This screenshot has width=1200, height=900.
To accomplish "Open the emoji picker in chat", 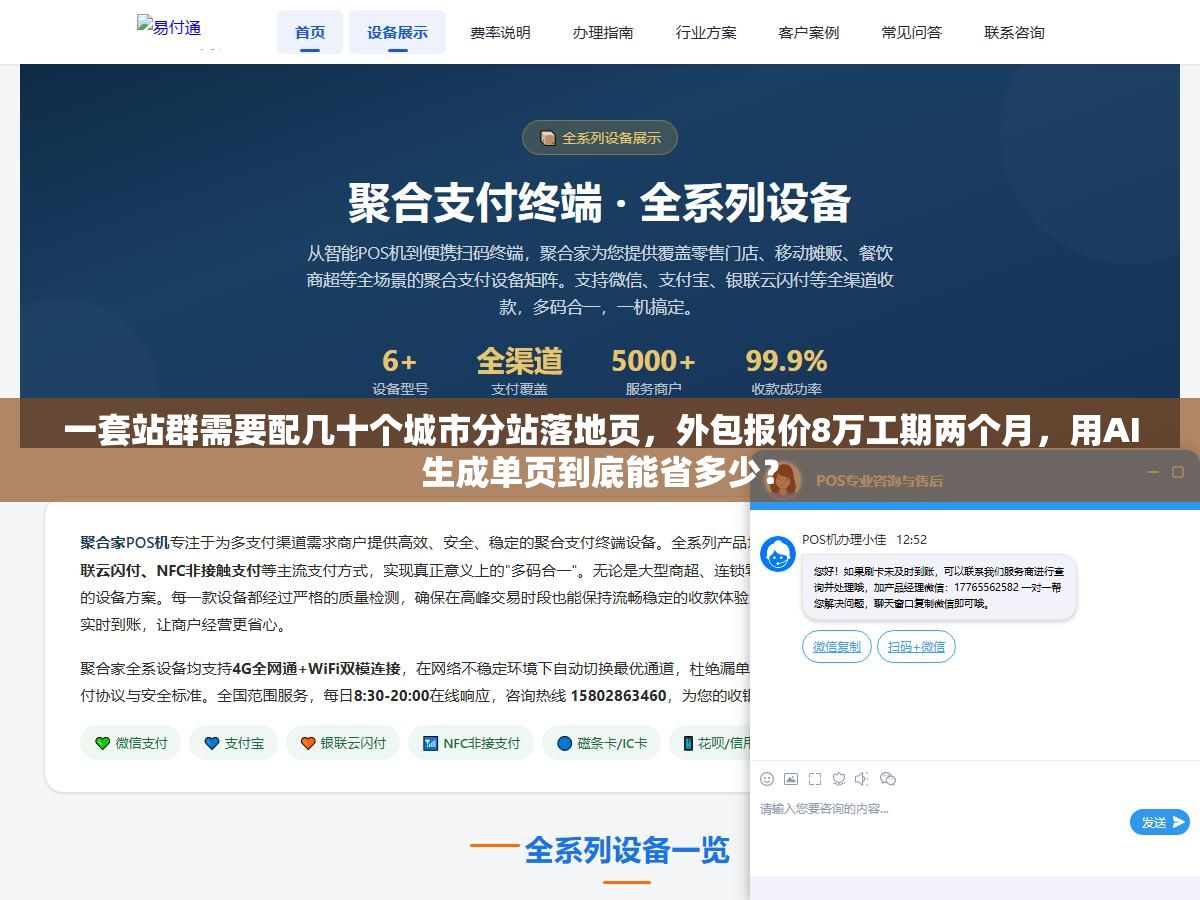I will (767, 779).
